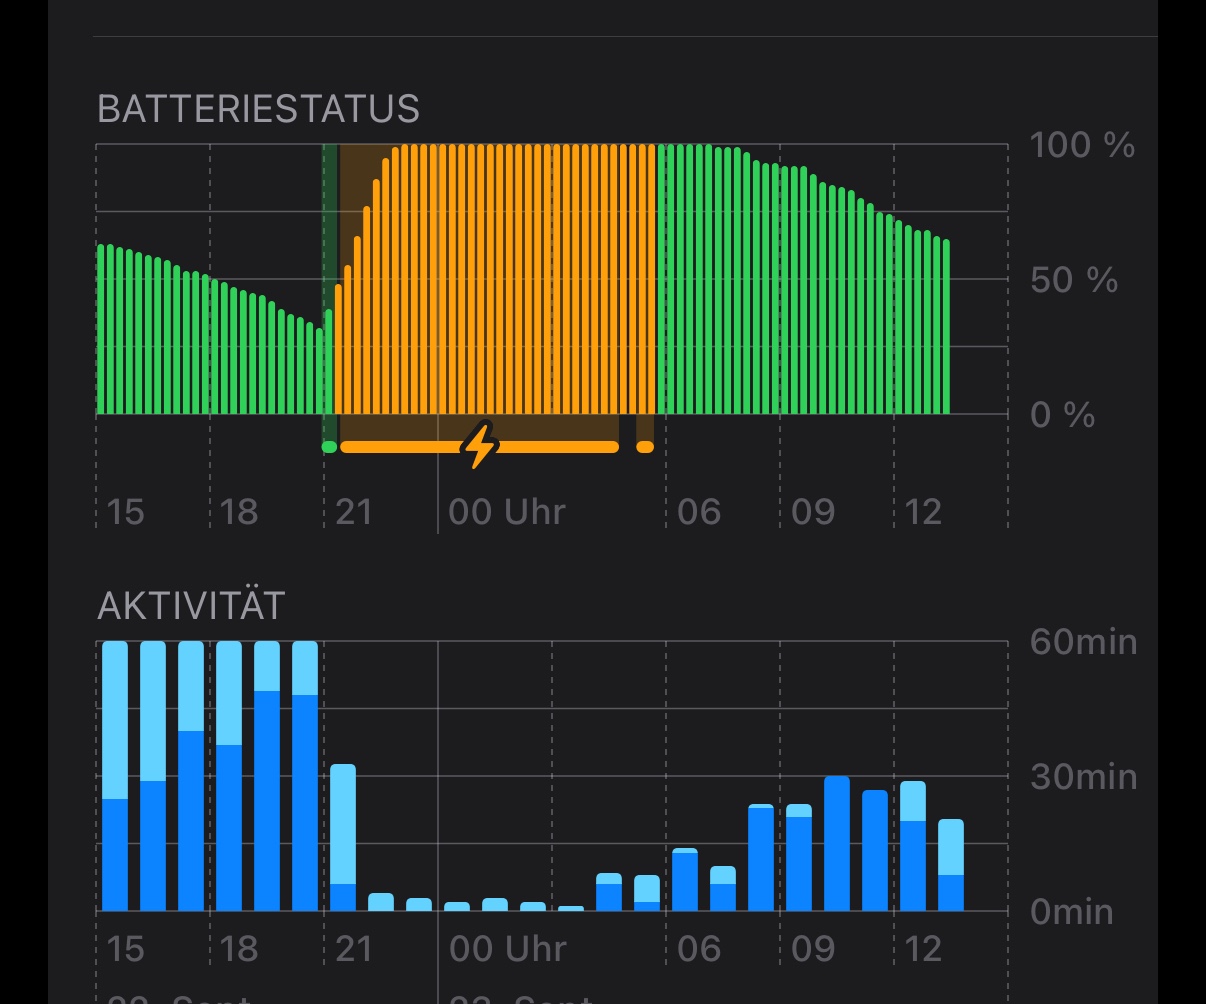Select the last activity bar after 12 Uhr
The width and height of the screenshot is (1206, 1004).
tap(951, 865)
